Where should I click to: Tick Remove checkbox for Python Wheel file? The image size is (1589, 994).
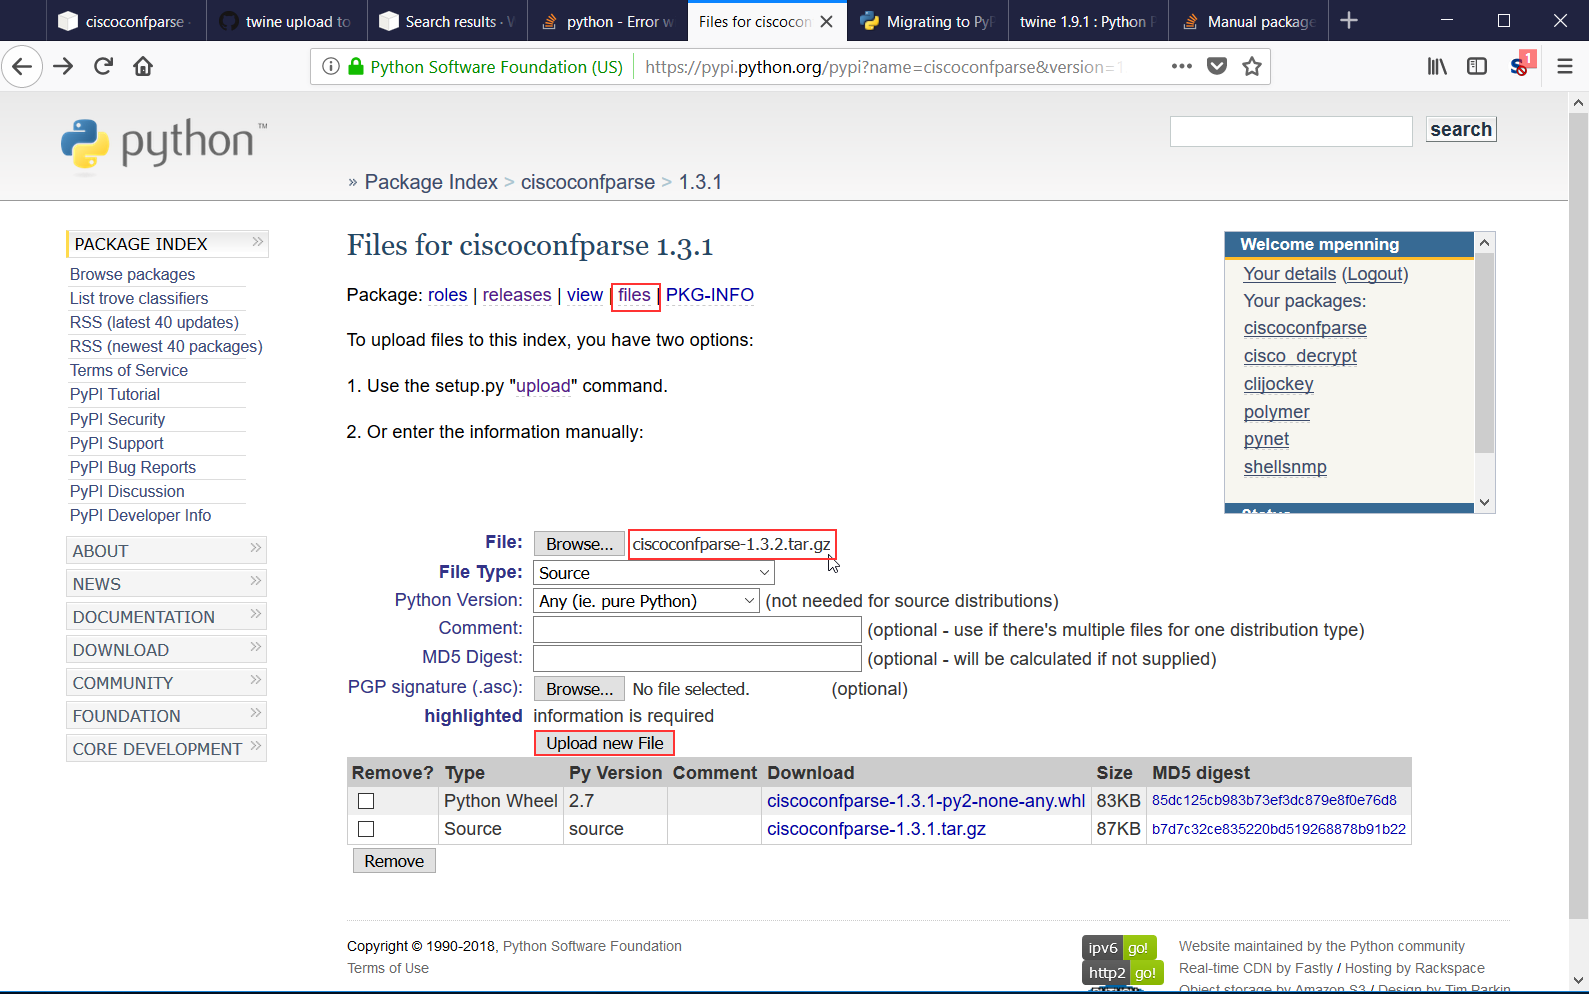[x=366, y=801]
